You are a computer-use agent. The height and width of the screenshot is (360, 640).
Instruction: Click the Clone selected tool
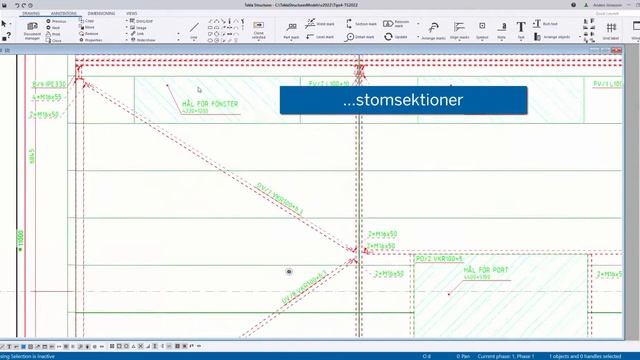(x=258, y=31)
